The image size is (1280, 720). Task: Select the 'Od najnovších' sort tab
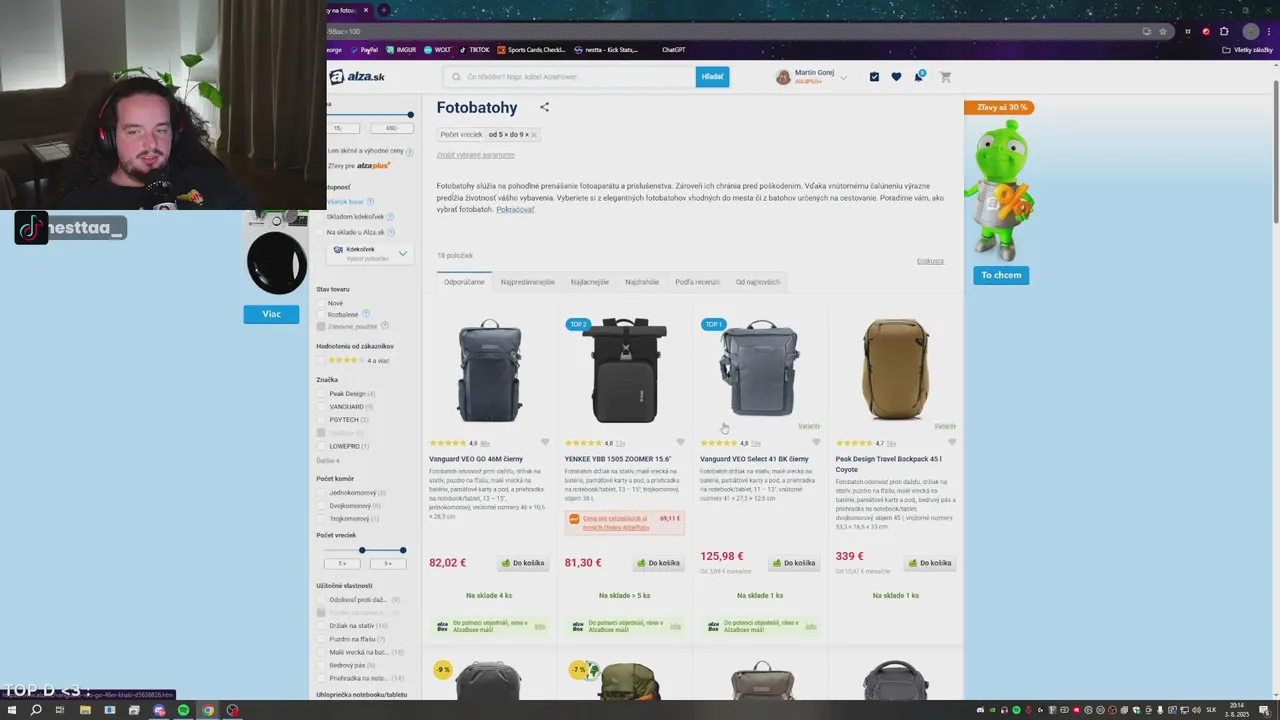[x=757, y=282]
